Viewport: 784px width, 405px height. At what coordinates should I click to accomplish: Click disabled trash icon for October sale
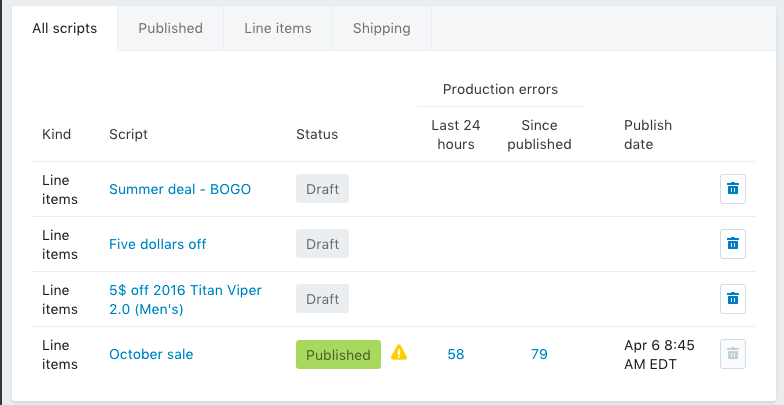point(732,354)
